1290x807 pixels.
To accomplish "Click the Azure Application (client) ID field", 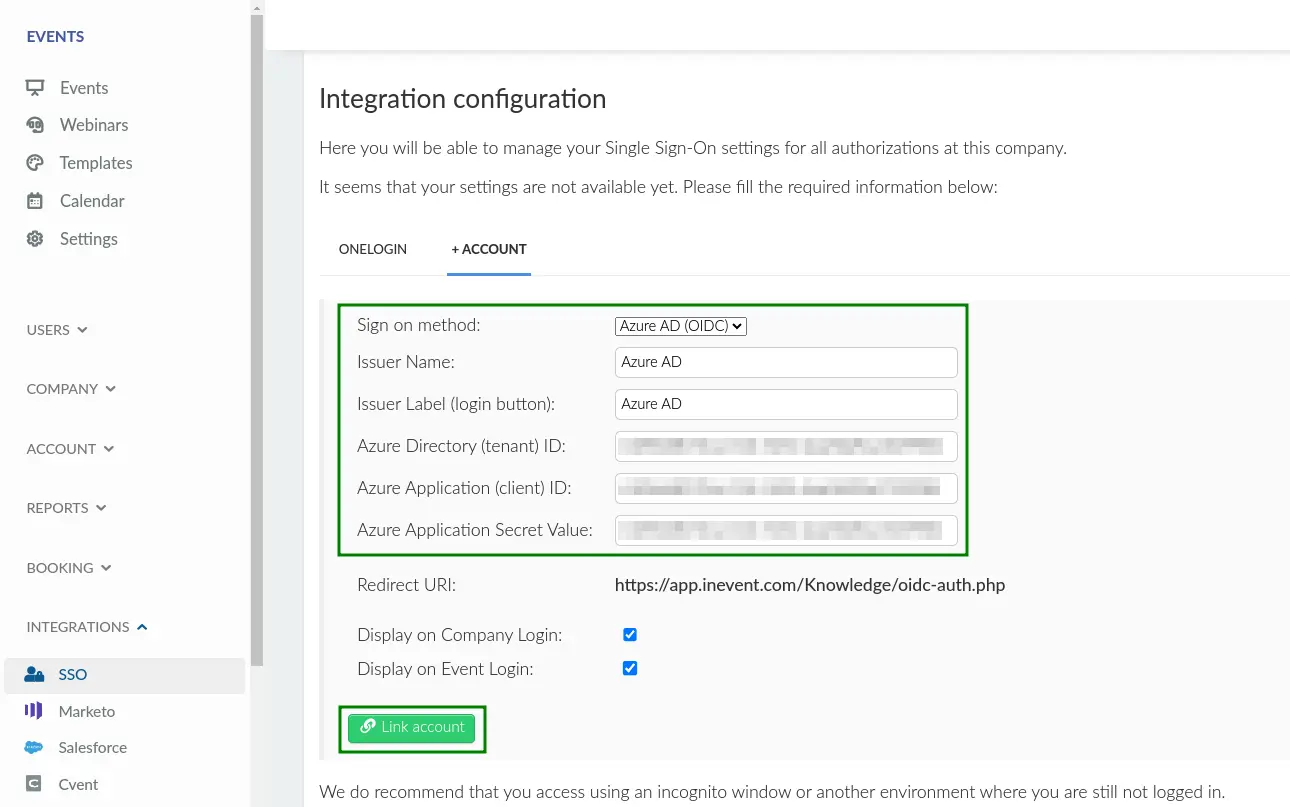I will point(786,488).
